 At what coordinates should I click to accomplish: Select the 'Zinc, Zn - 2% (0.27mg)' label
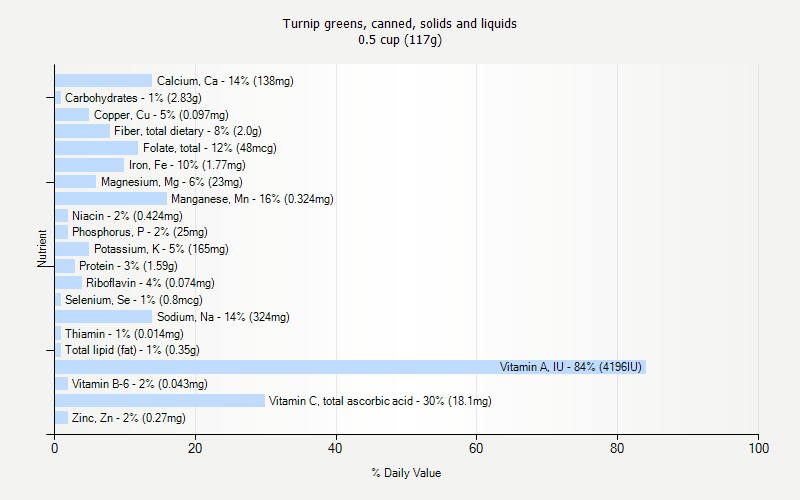click(129, 418)
